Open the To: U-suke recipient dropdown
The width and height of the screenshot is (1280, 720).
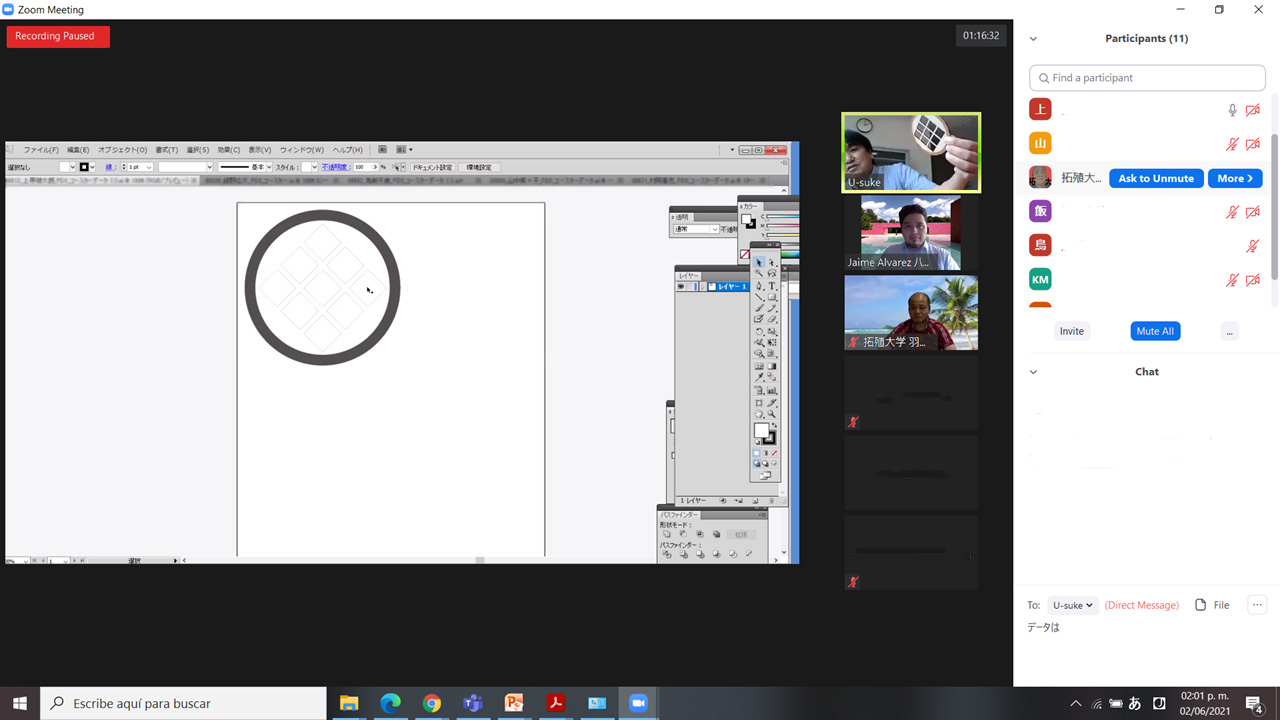[x=1072, y=605]
